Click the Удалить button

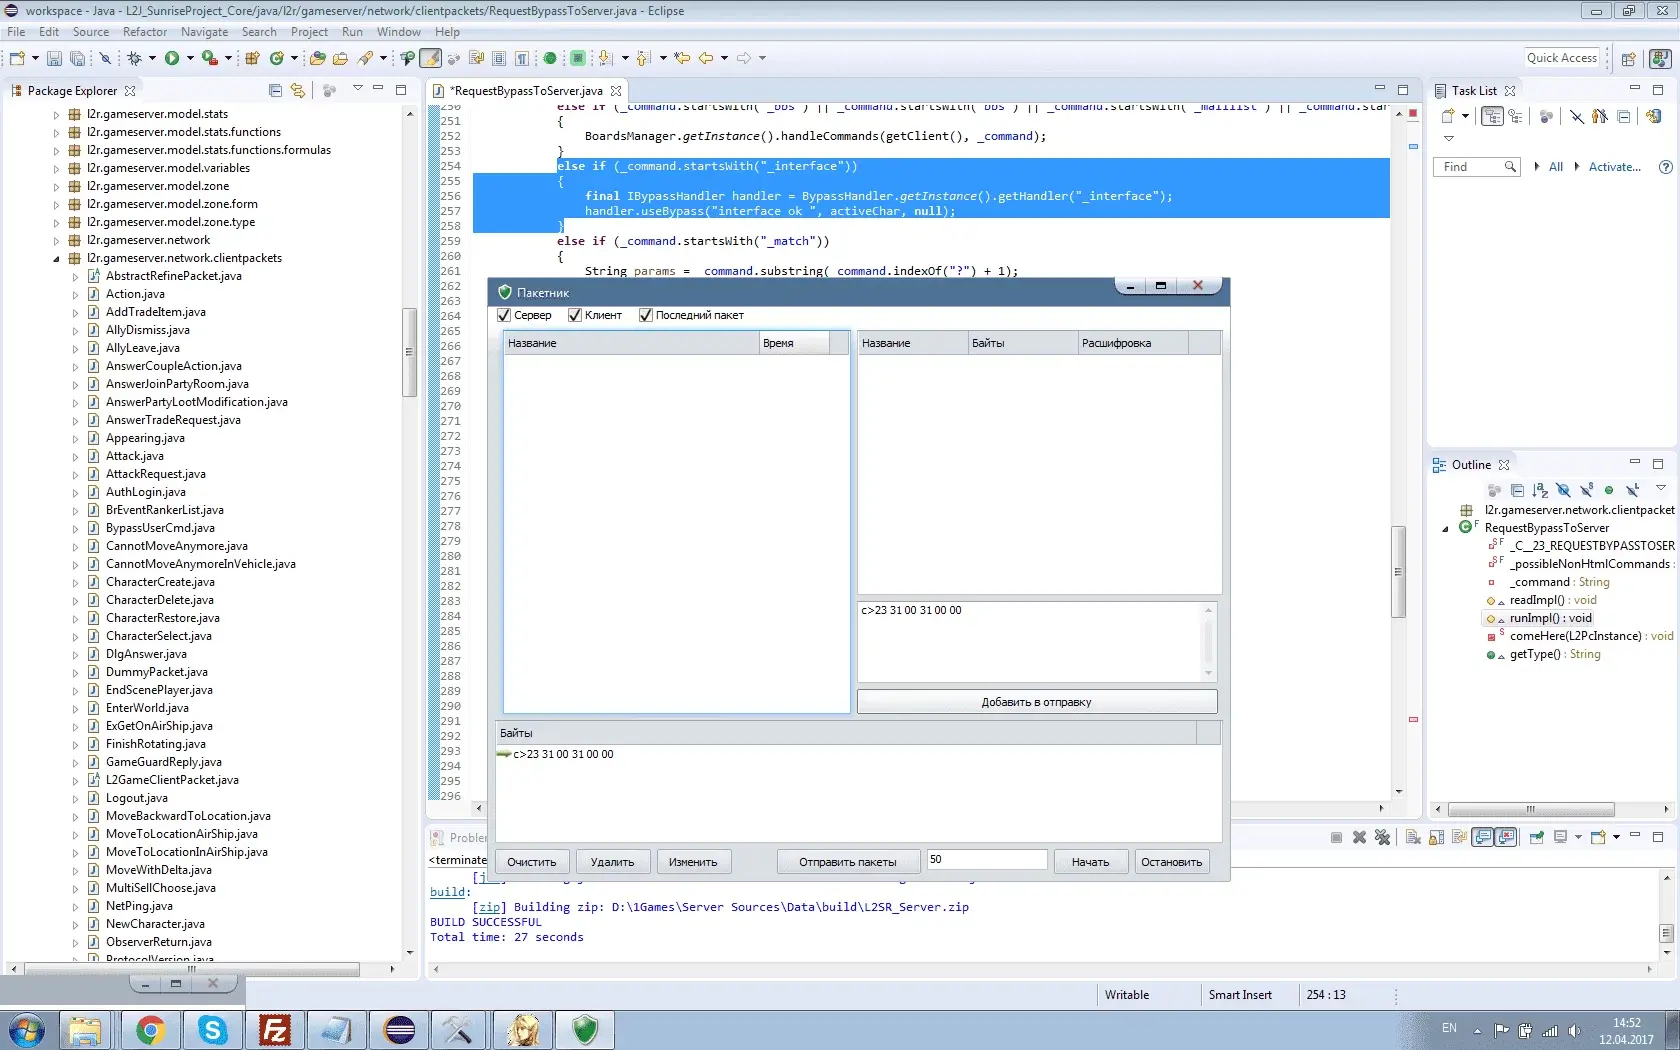[612, 862]
